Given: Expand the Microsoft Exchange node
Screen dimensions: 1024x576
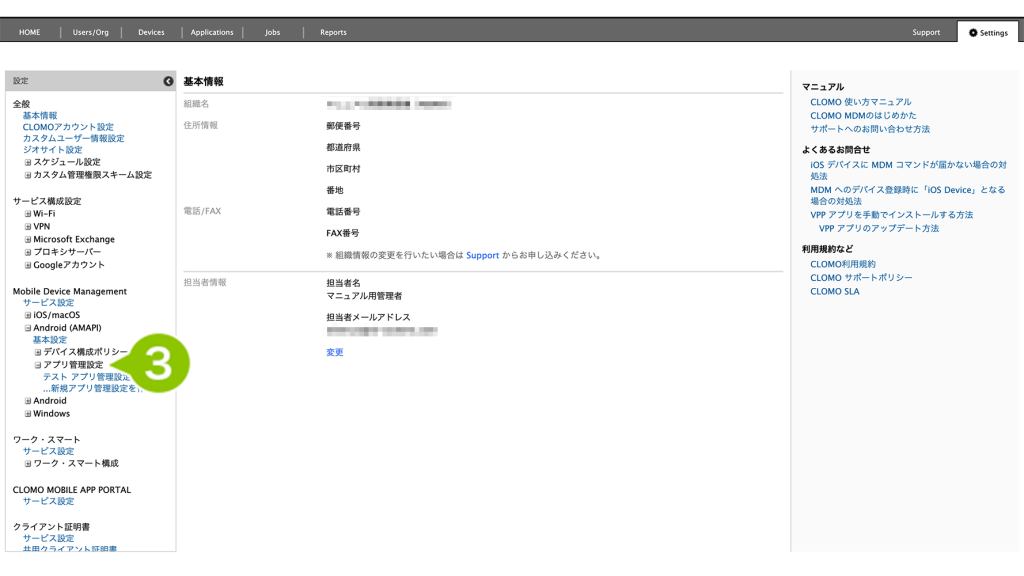Looking at the screenshot, I should 28,240.
